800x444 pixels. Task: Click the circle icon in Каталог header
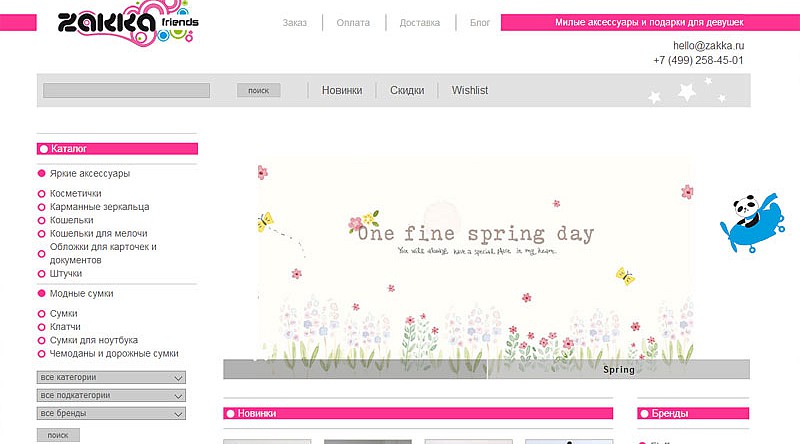point(44,149)
